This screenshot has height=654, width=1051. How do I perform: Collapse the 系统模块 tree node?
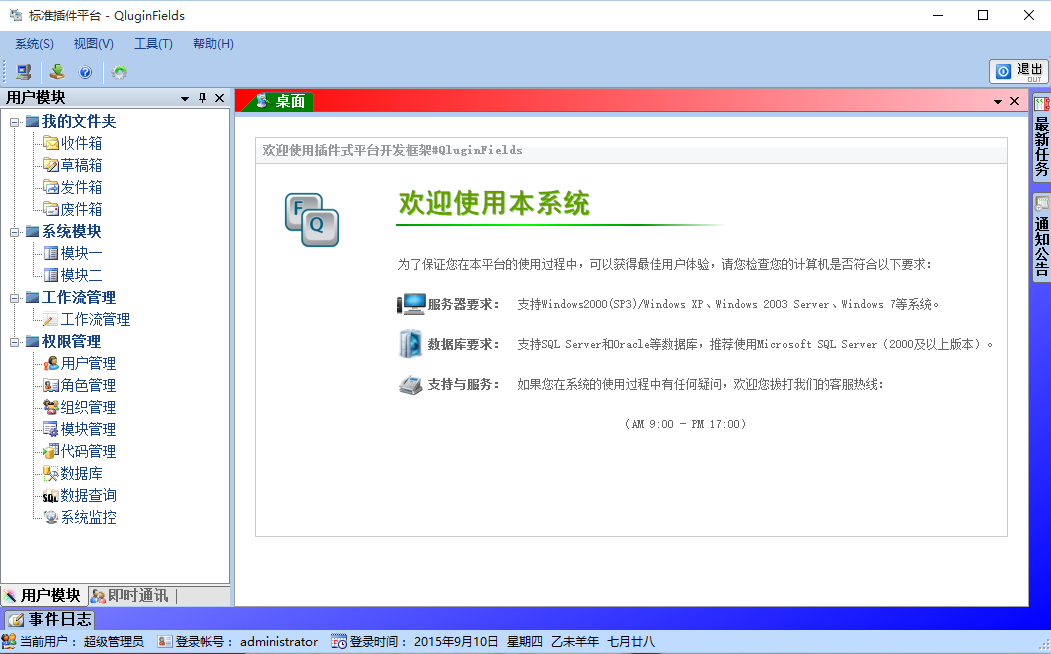(14, 232)
